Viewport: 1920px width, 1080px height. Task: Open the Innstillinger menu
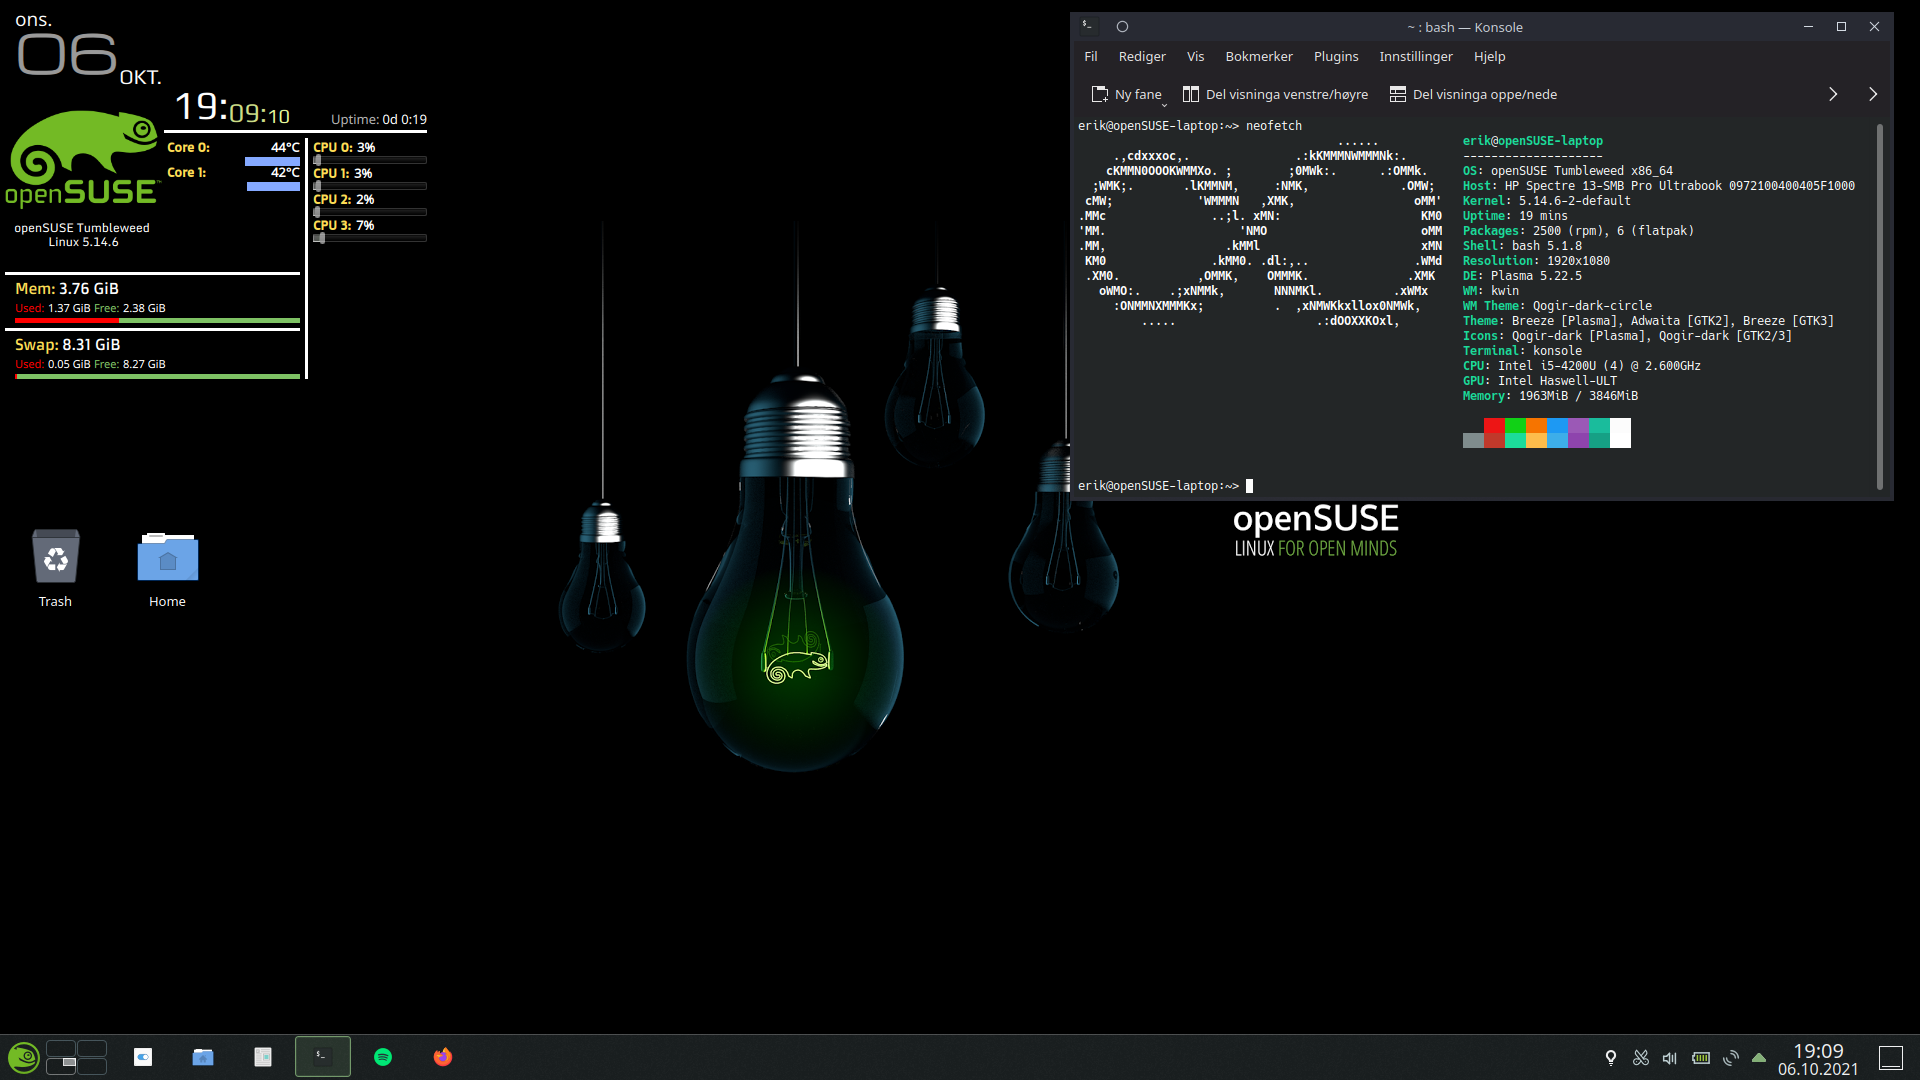click(x=1416, y=57)
